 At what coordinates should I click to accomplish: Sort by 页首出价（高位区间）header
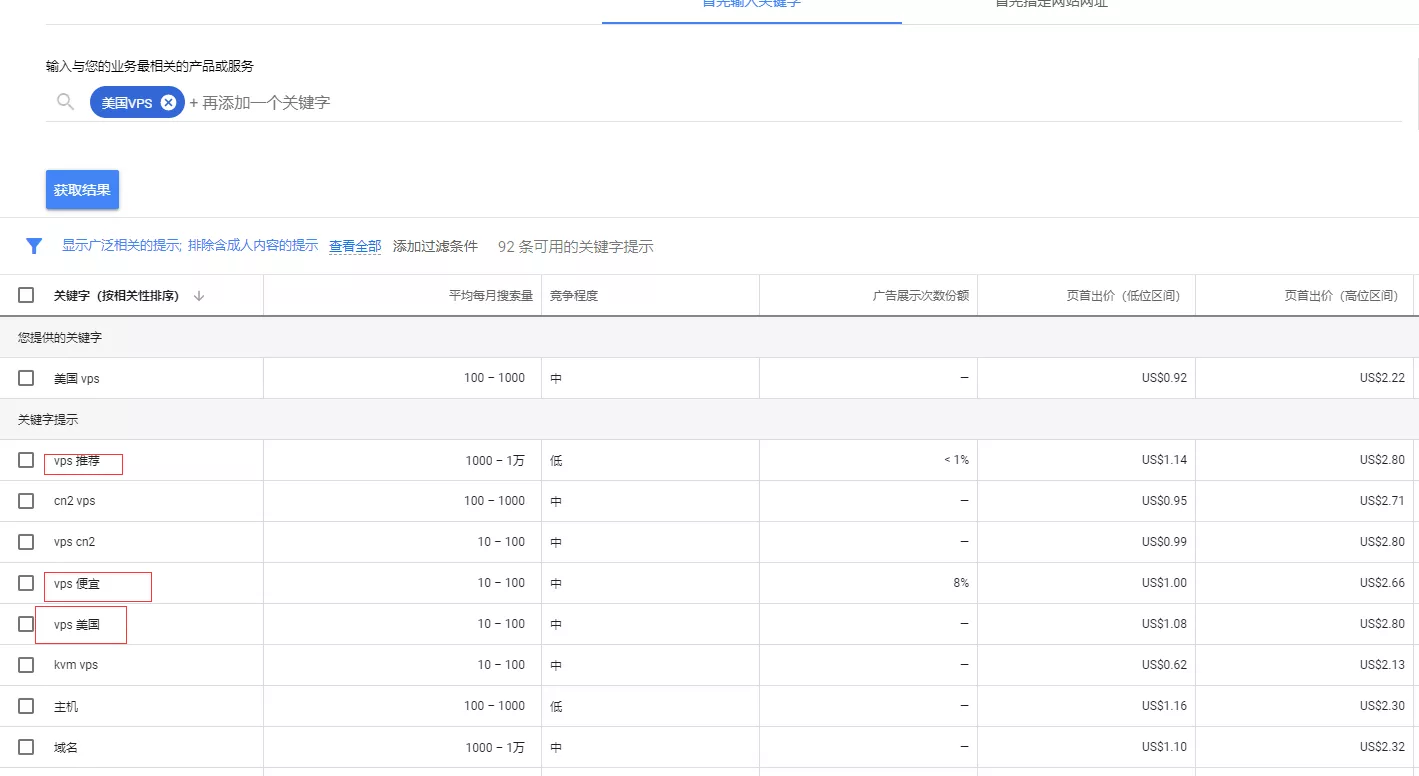(x=1341, y=296)
